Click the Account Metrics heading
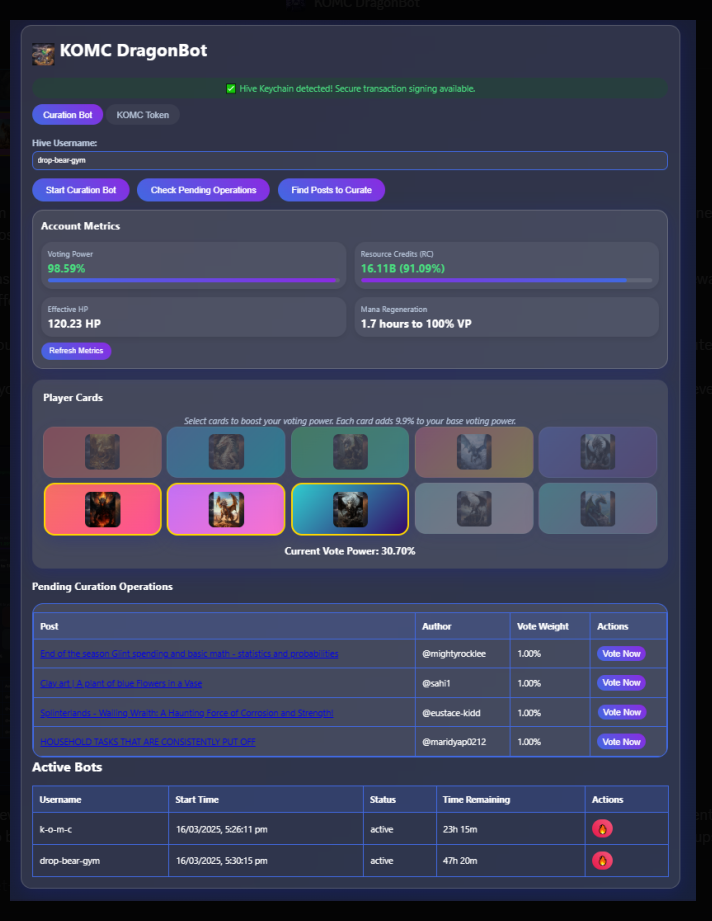This screenshot has width=712, height=921. (80, 226)
